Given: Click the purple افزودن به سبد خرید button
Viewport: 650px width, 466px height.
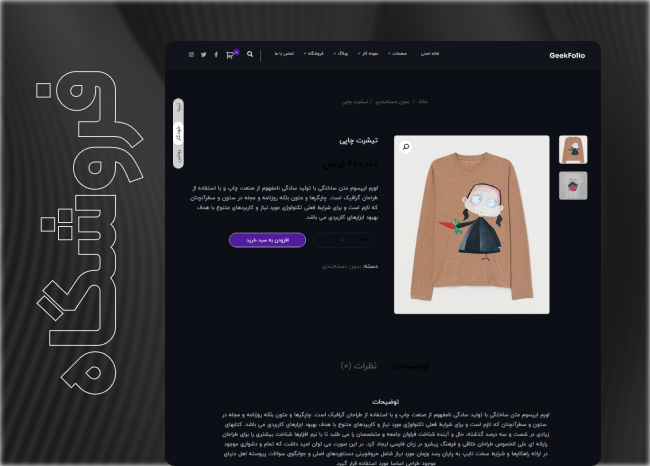Looking at the screenshot, I should pos(267,240).
